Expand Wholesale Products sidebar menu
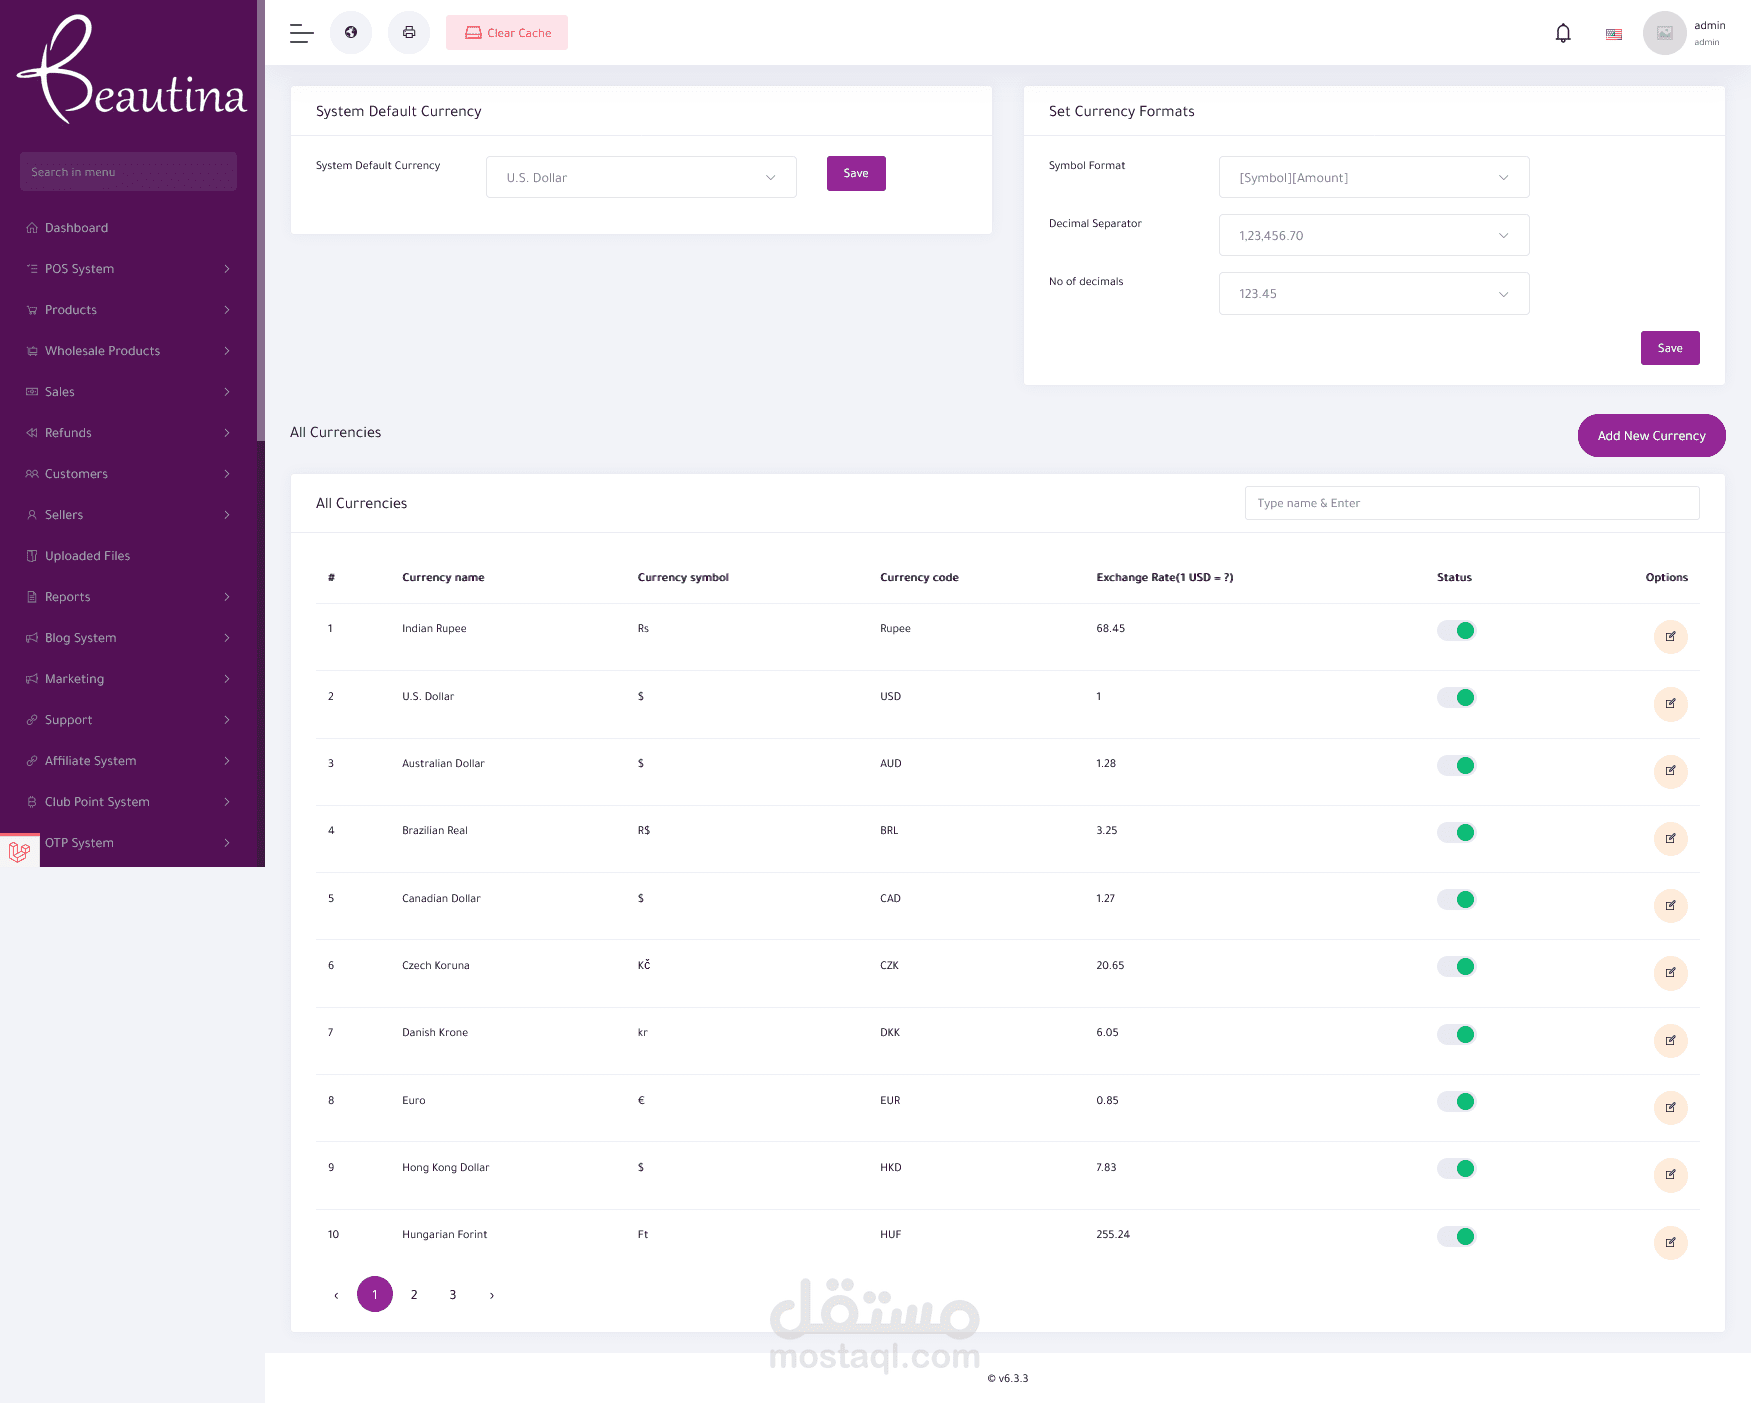This screenshot has width=1751, height=1403. 128,351
